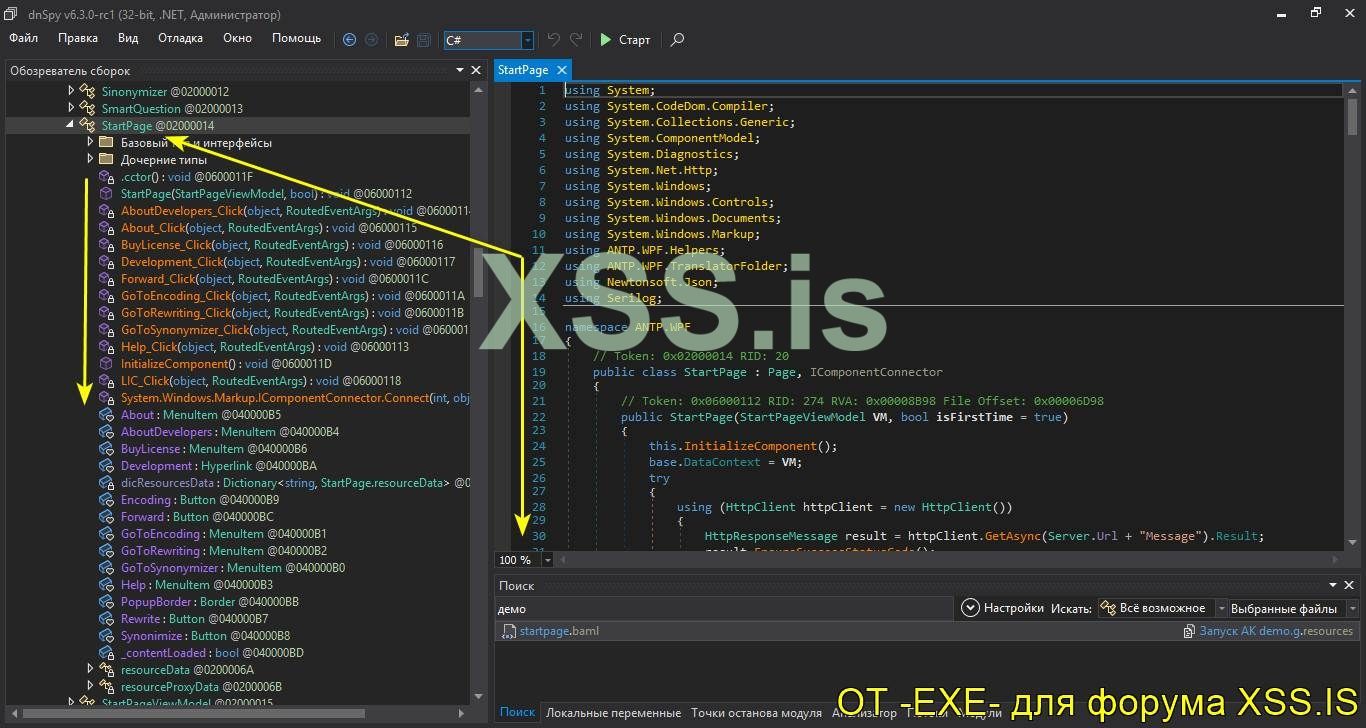Click the search text field containing демо

pos(724,608)
